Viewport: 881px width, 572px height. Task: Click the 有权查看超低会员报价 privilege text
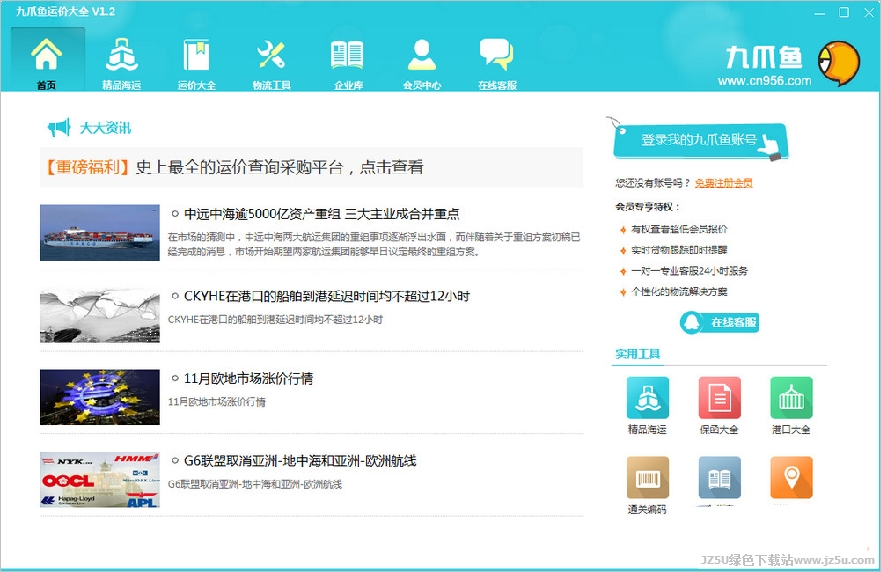[679, 229]
